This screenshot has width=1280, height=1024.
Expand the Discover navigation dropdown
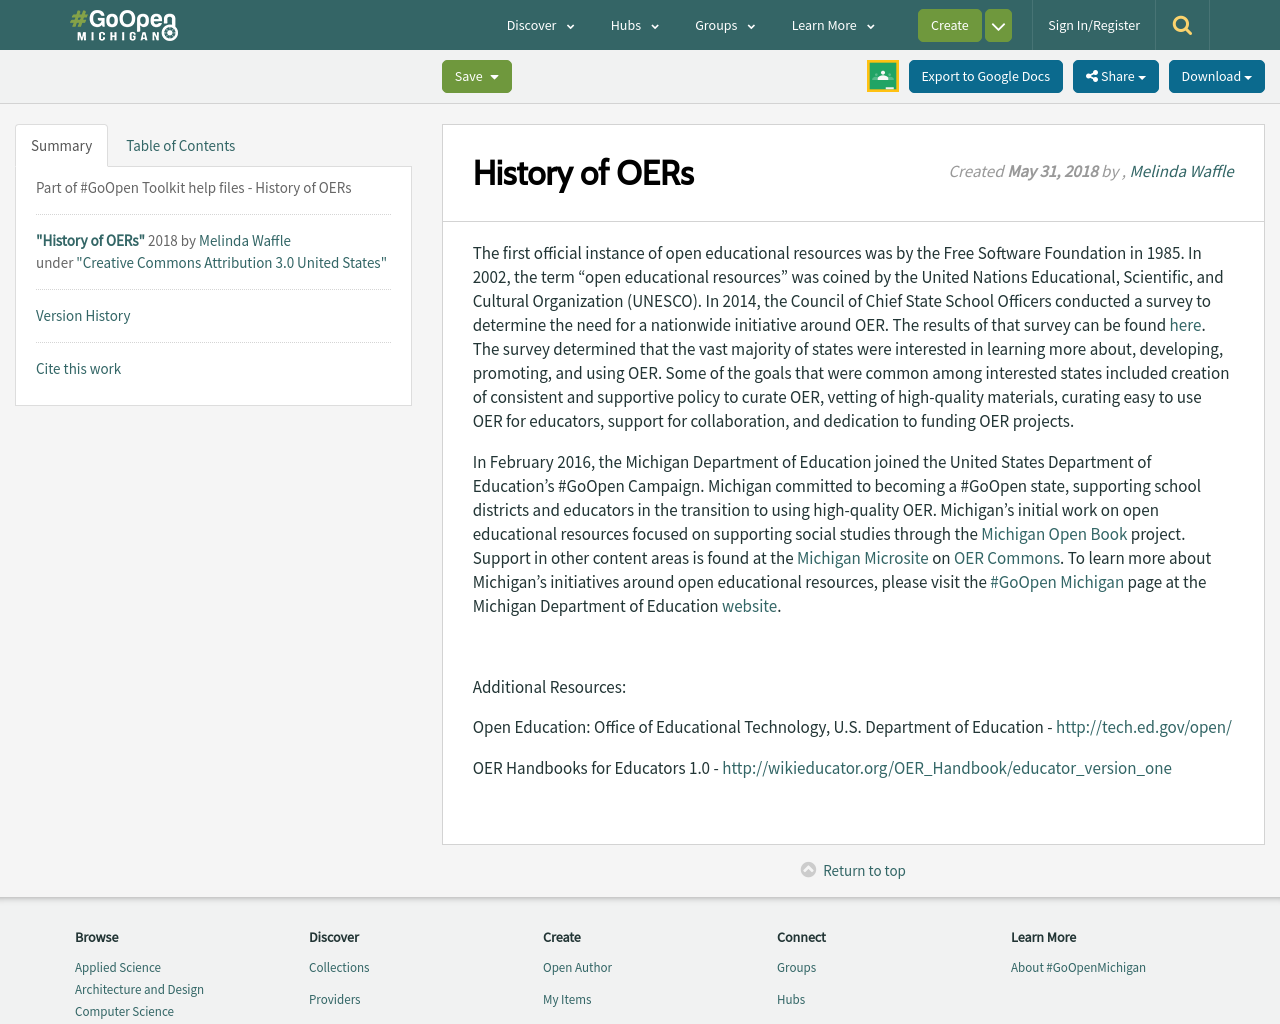click(539, 24)
